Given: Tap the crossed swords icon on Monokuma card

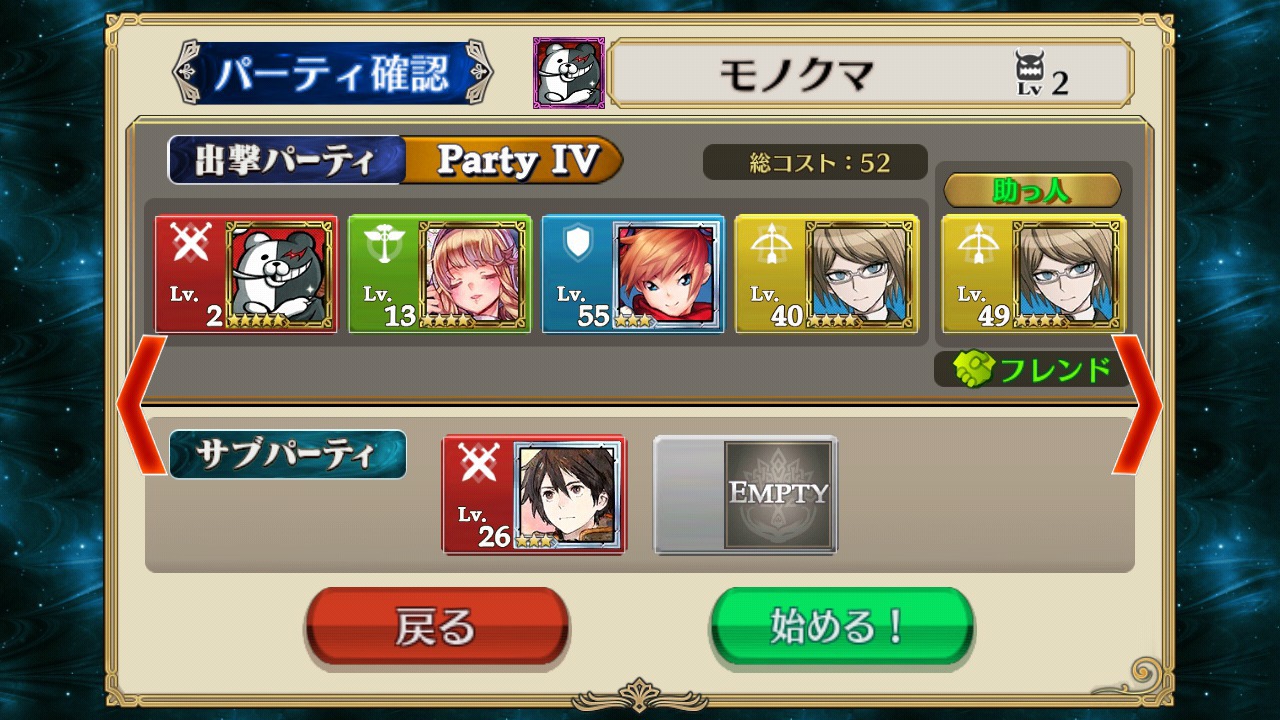Looking at the screenshot, I should click(x=191, y=242).
